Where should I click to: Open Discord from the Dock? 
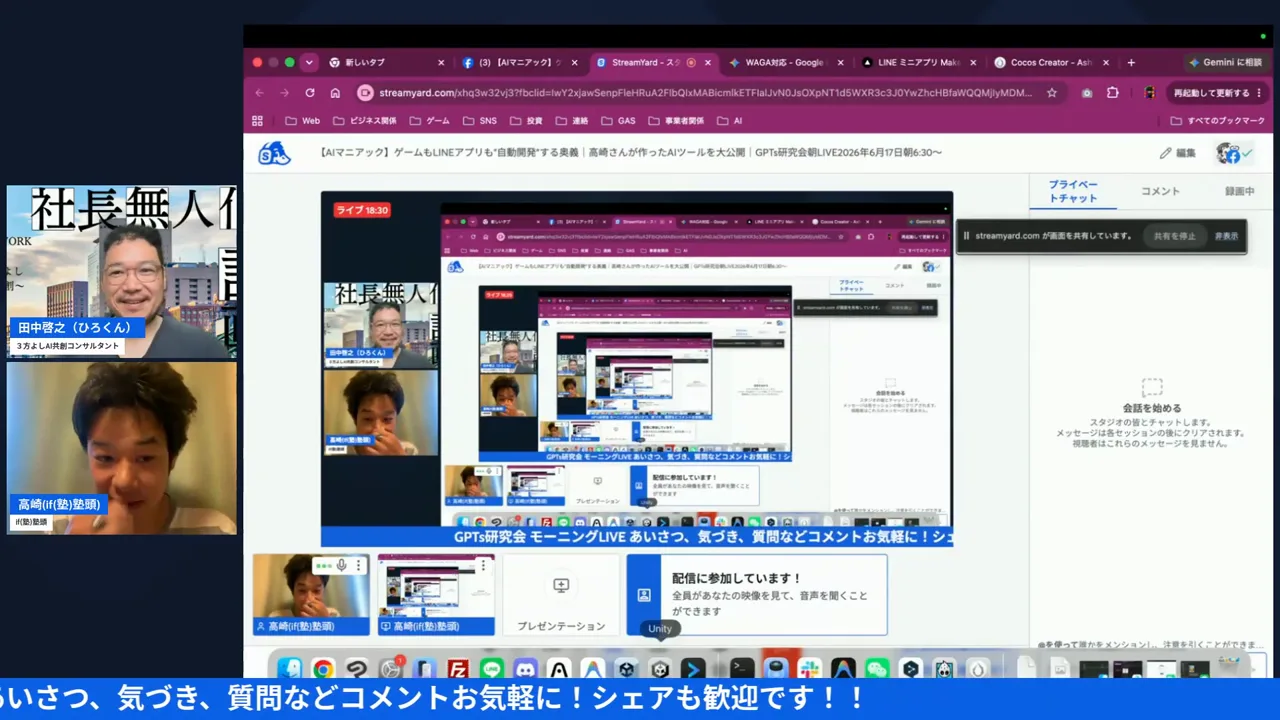pos(525,668)
